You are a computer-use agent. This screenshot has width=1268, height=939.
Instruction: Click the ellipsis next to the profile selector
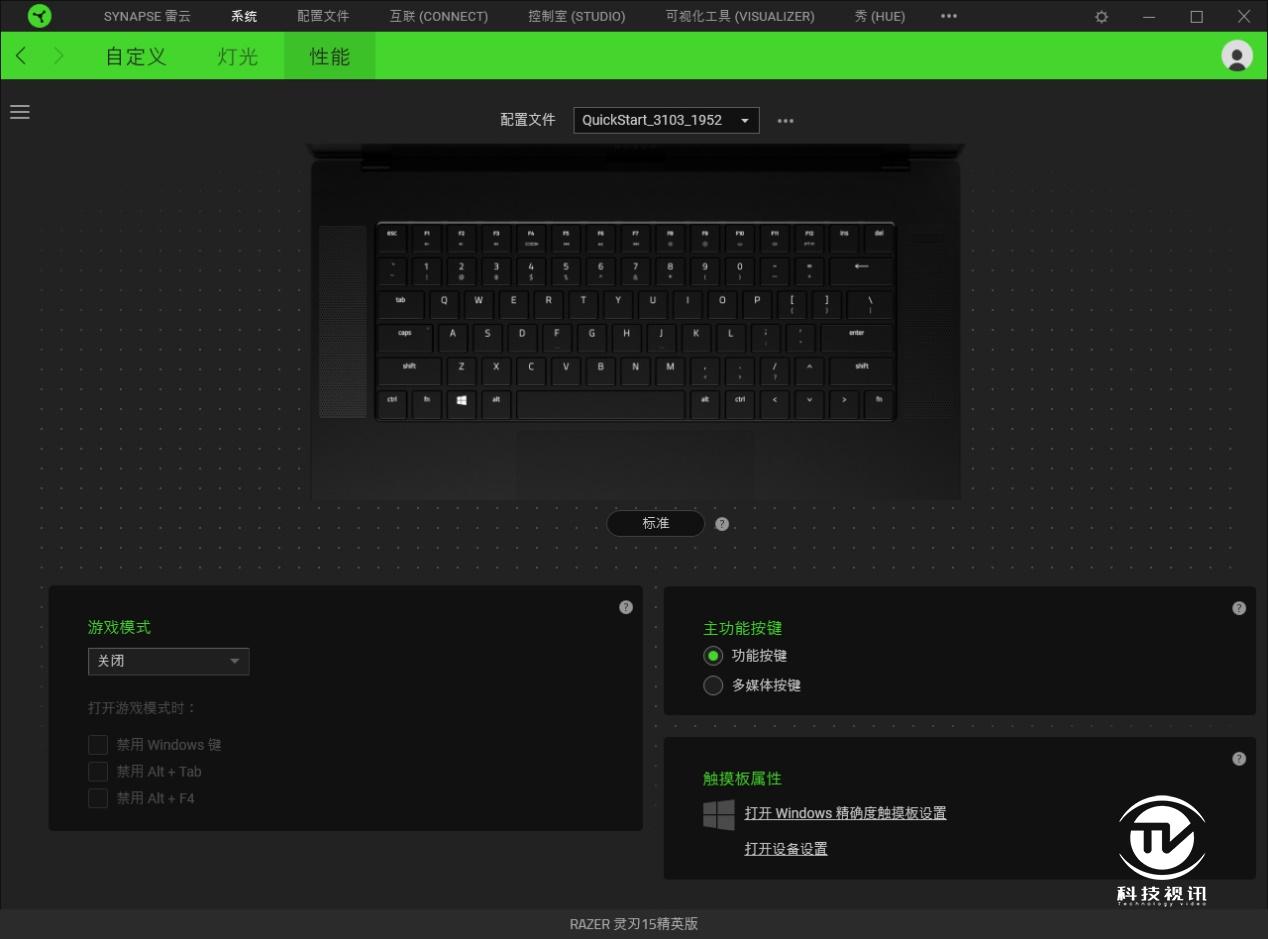(785, 120)
